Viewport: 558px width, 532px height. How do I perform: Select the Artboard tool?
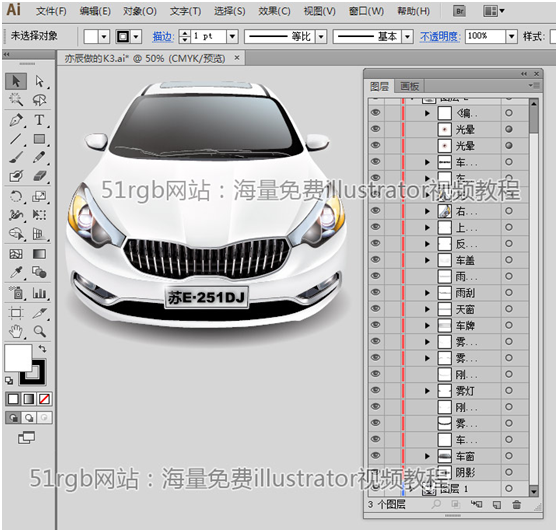click(x=16, y=313)
